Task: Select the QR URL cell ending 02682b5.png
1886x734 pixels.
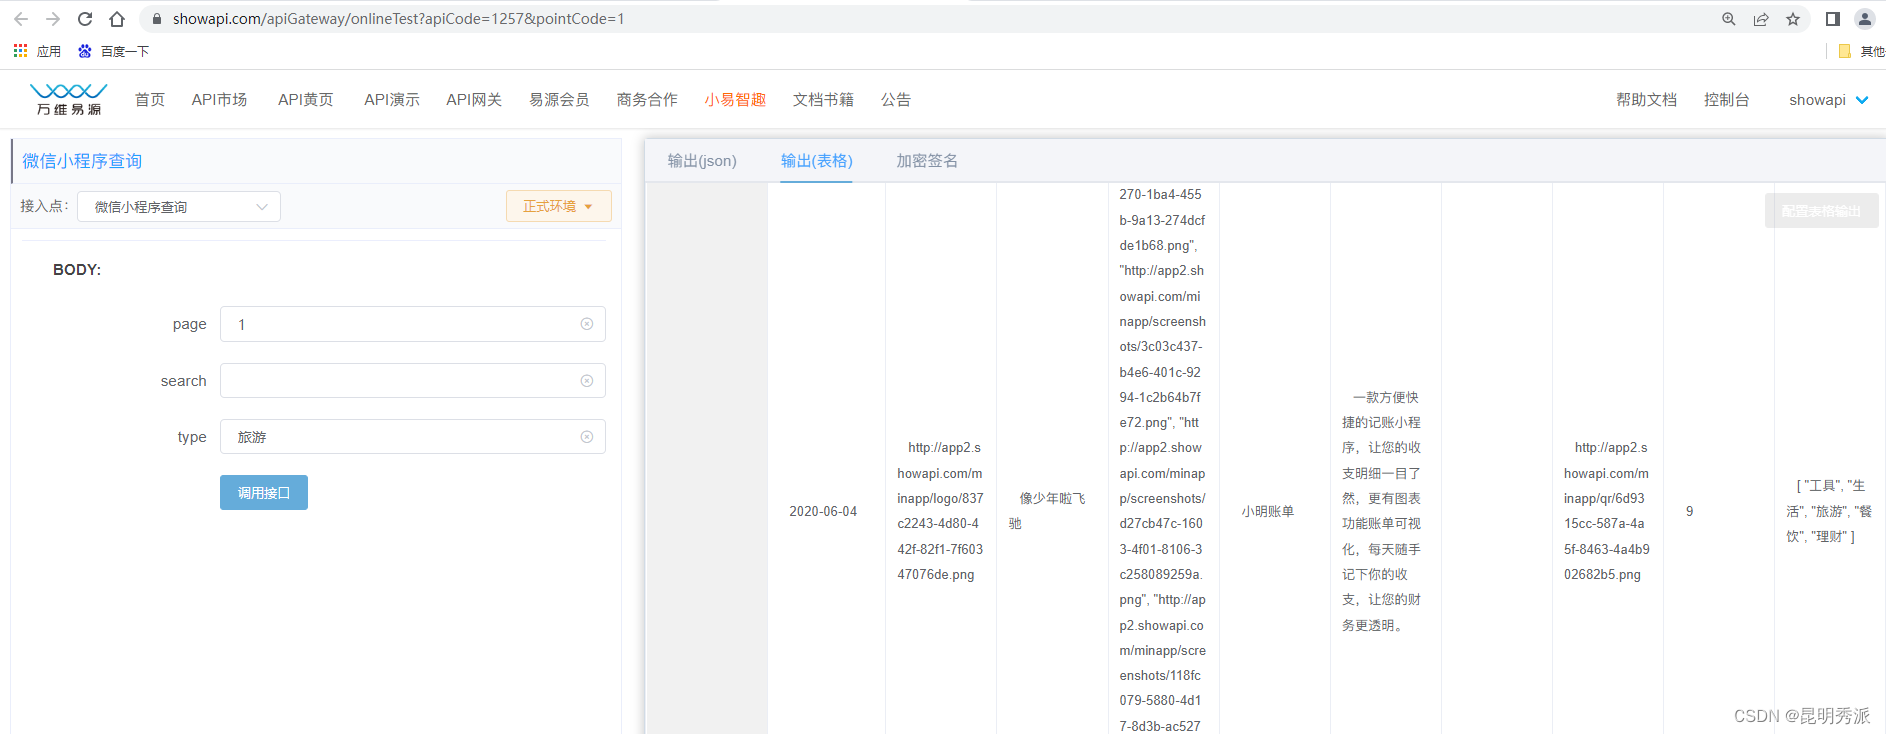Action: click(x=1607, y=511)
